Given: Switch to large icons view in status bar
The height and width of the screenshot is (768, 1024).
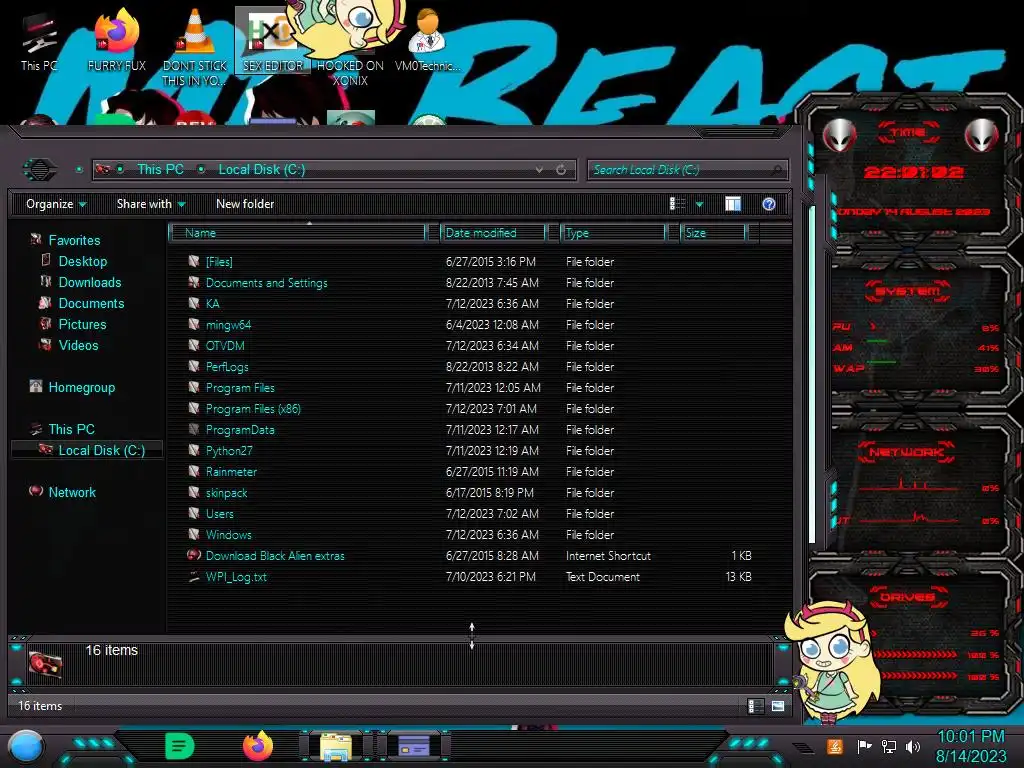Looking at the screenshot, I should 777,706.
